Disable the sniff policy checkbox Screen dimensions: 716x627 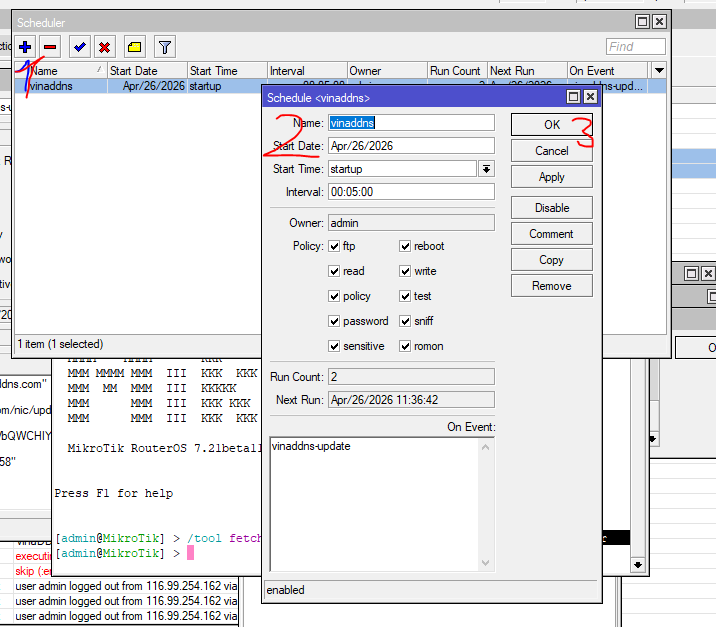pos(405,321)
